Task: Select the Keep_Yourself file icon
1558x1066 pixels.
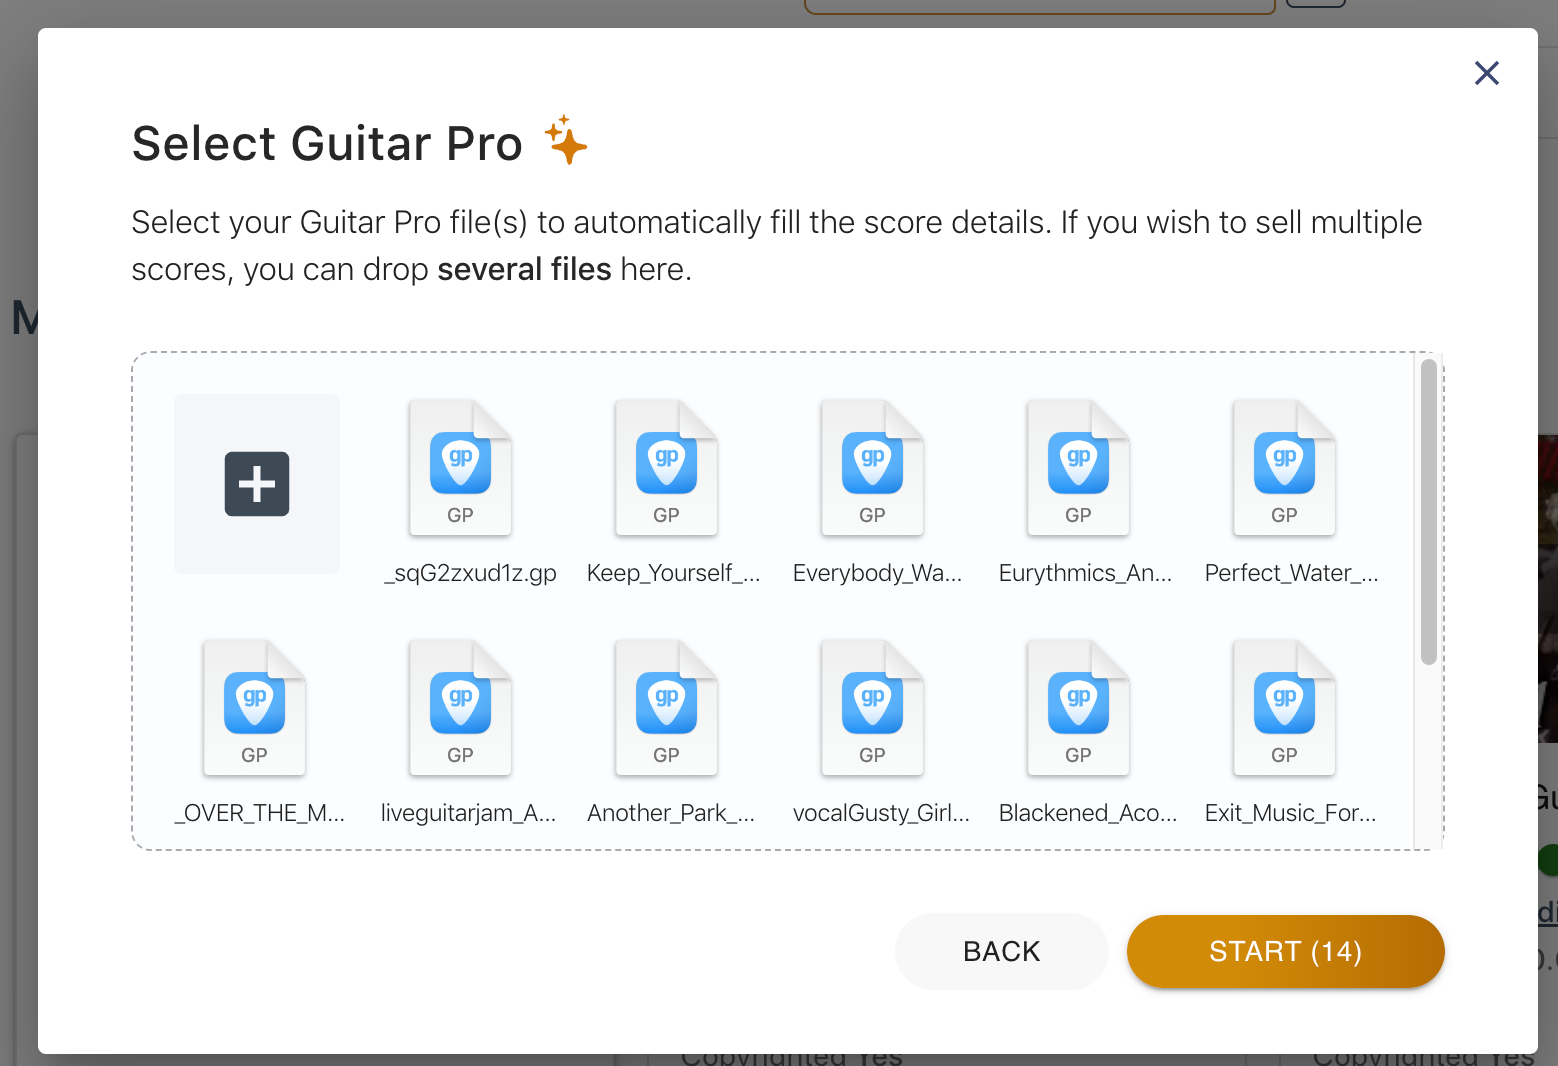Action: pyautogui.click(x=667, y=468)
